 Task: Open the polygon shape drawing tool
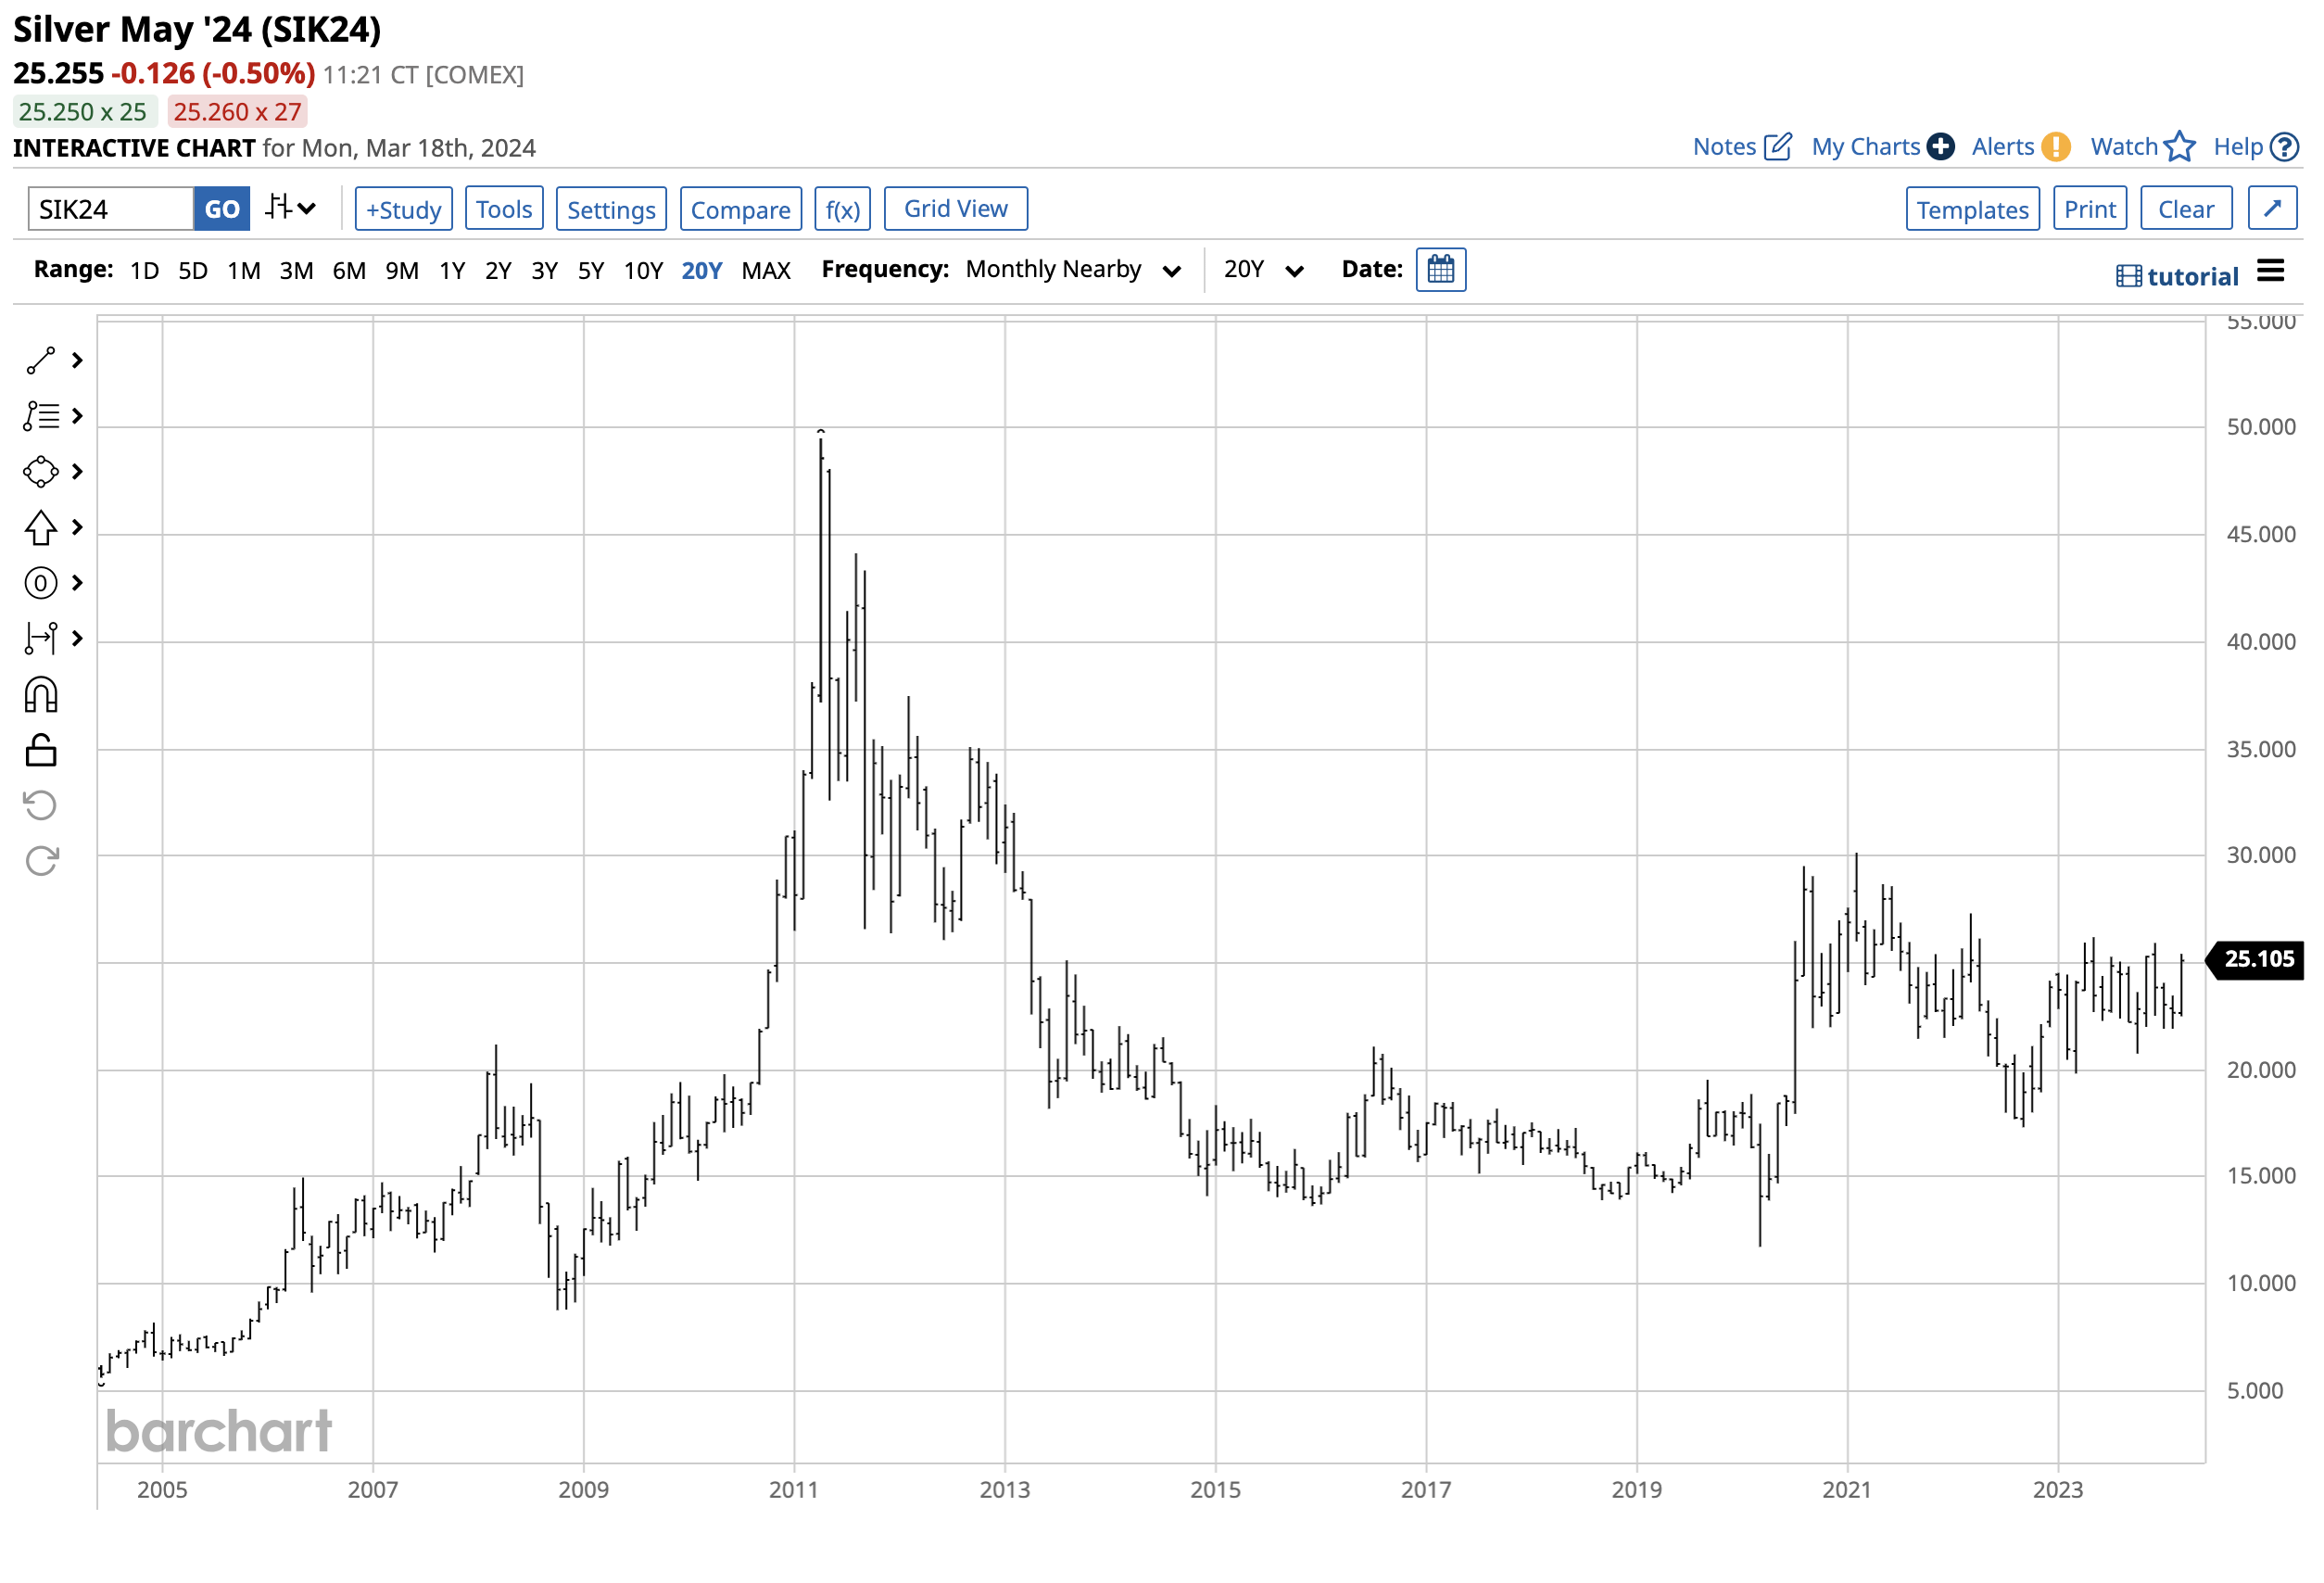pyautogui.click(x=41, y=472)
